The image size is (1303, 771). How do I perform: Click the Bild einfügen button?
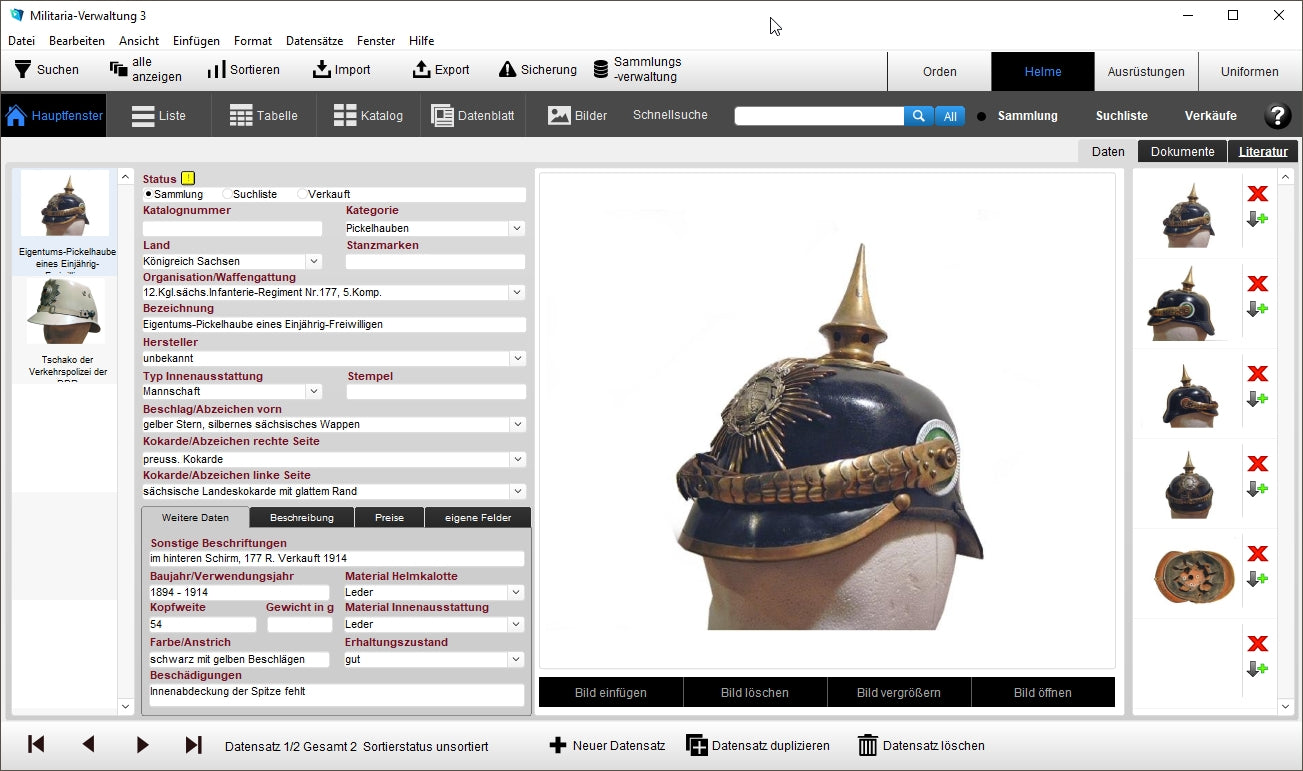tap(610, 692)
